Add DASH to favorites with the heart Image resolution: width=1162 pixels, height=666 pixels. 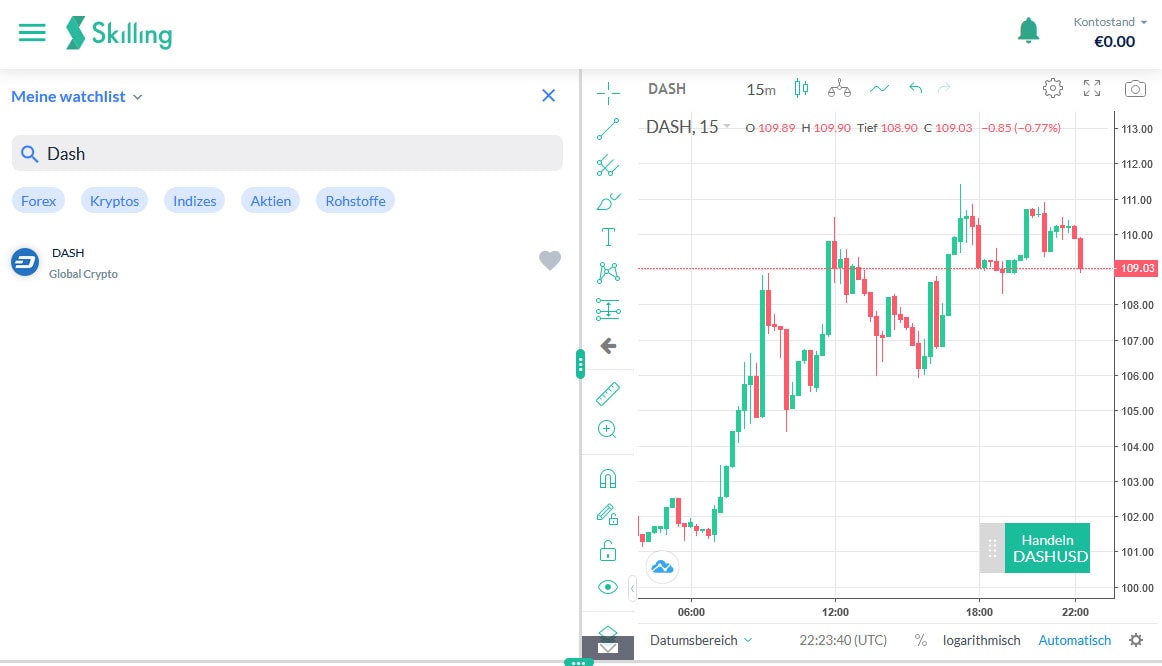pyautogui.click(x=550, y=260)
